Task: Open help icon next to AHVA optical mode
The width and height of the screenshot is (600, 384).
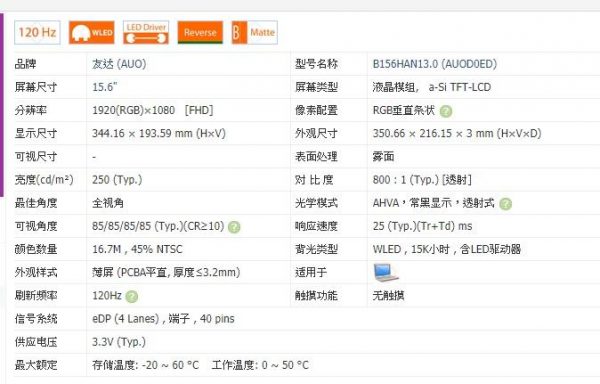Action: [505, 204]
